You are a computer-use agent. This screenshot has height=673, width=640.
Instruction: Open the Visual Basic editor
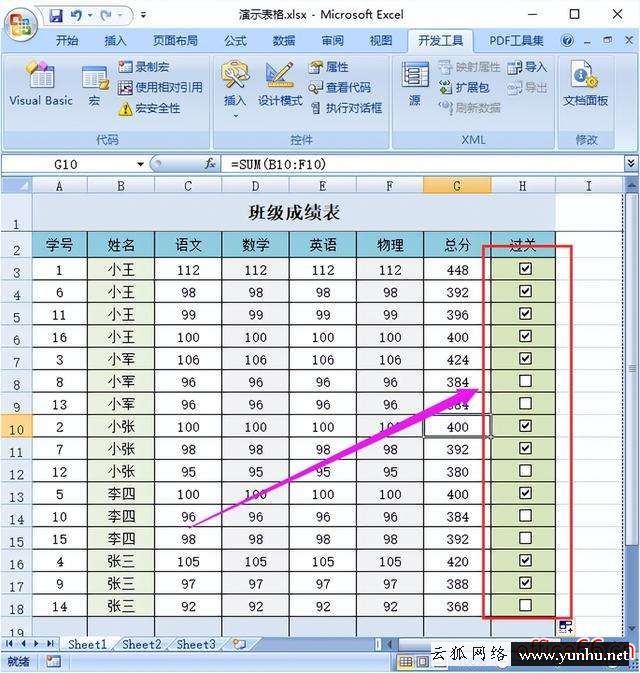(x=41, y=84)
